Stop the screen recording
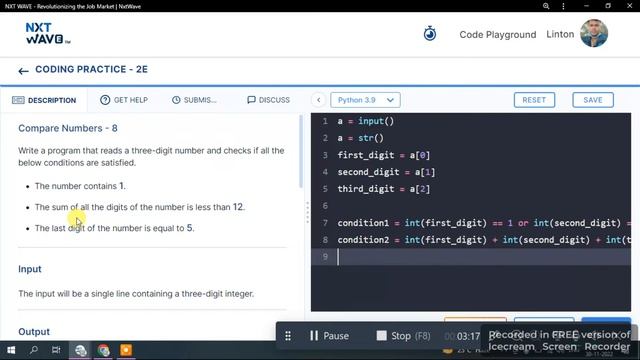This screenshot has height=360, width=640. (x=403, y=336)
